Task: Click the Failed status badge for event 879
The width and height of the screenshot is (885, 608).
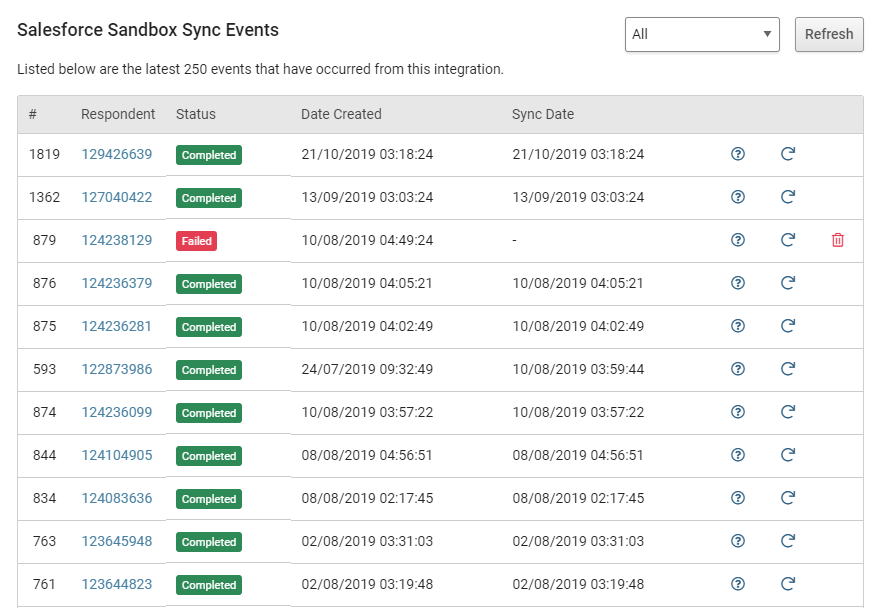Action: 196,241
